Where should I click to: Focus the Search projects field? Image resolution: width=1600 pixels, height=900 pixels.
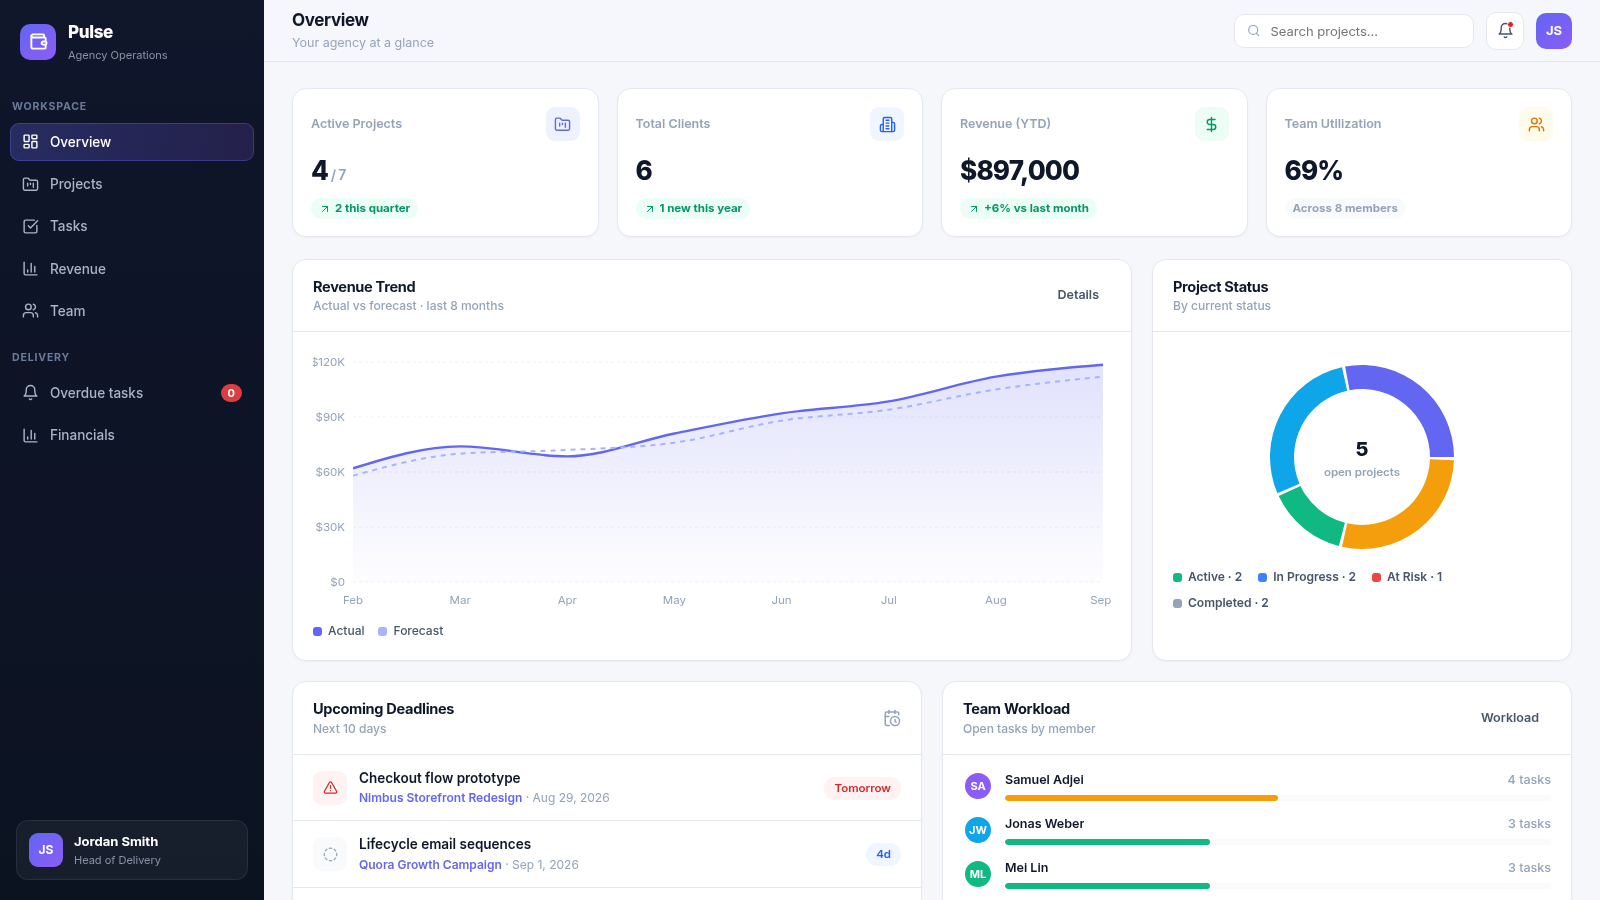pos(1354,31)
